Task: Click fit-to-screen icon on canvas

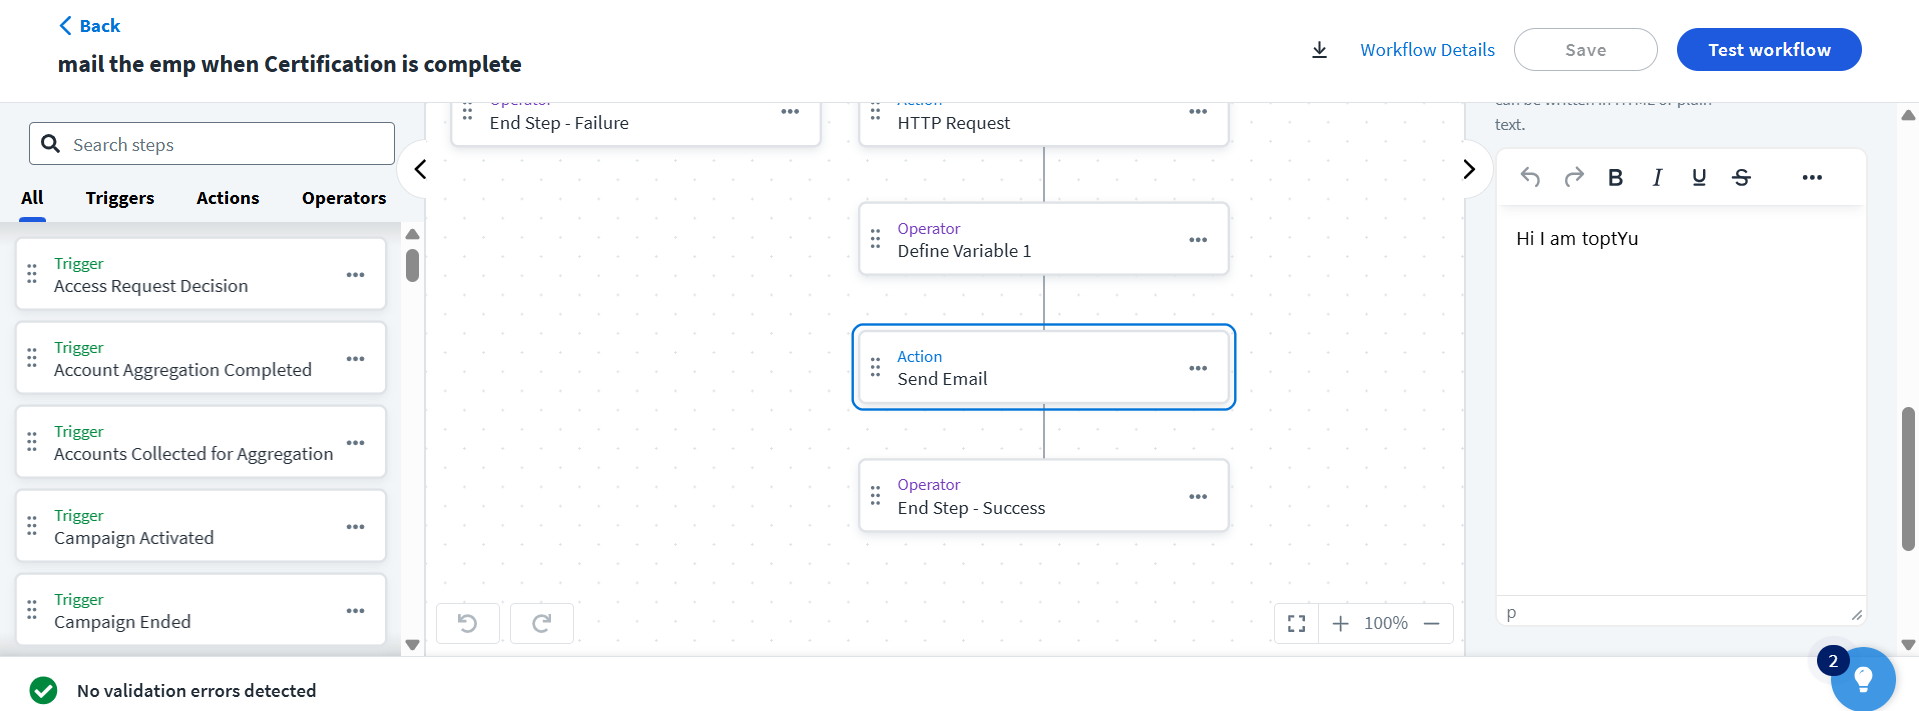Action: pyautogui.click(x=1297, y=623)
